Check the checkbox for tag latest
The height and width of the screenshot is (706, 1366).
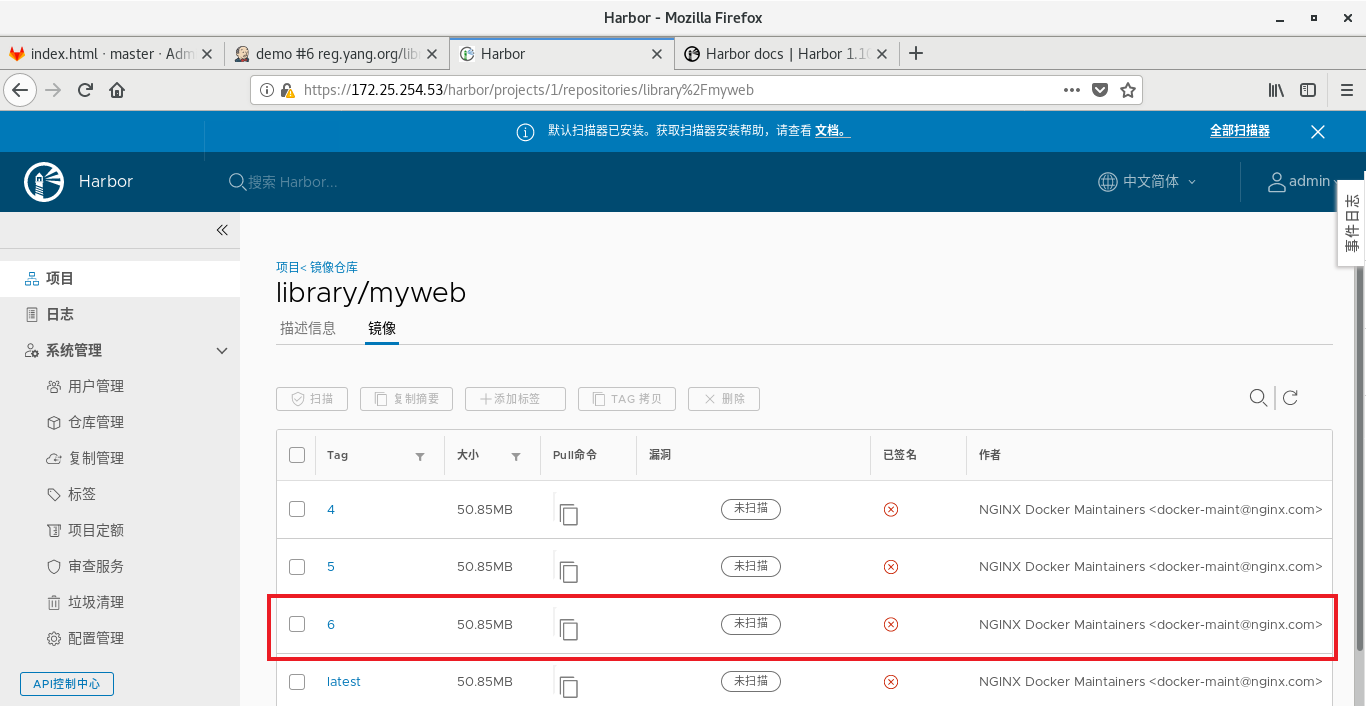pyautogui.click(x=297, y=681)
